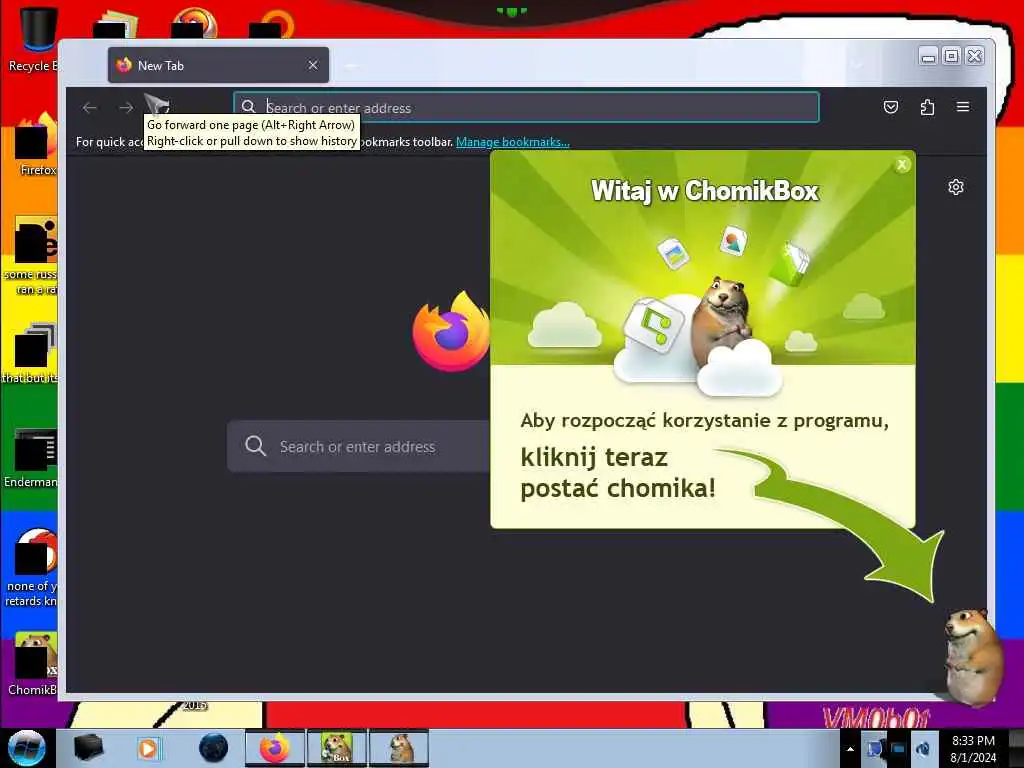Open the network tray icon
The height and width of the screenshot is (768, 1024).
tap(899, 749)
